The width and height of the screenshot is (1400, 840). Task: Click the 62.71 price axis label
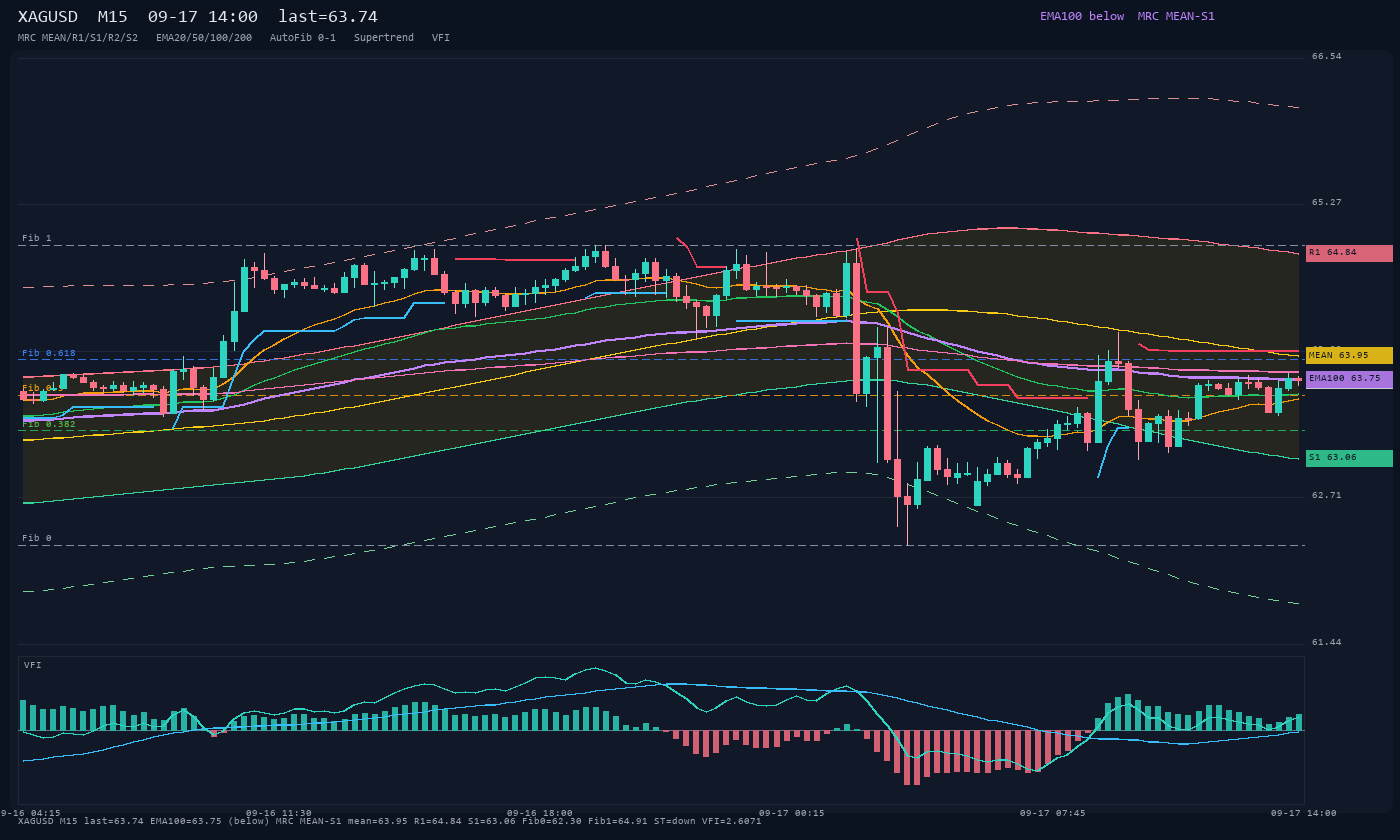coord(1327,495)
